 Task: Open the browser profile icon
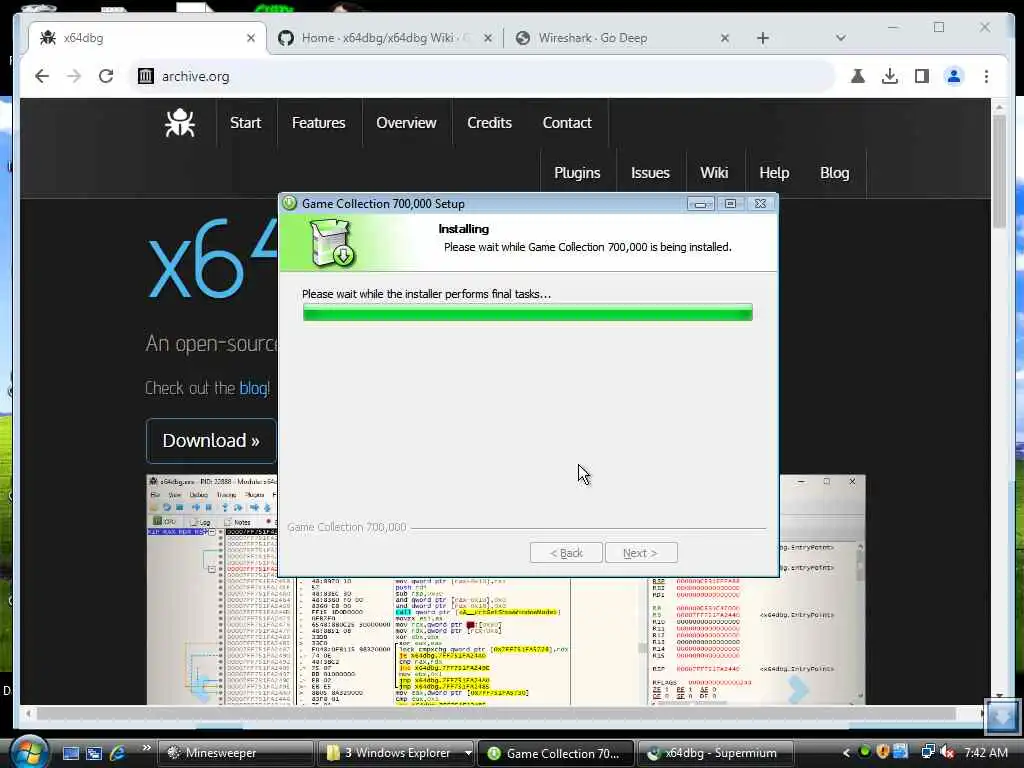(x=953, y=76)
